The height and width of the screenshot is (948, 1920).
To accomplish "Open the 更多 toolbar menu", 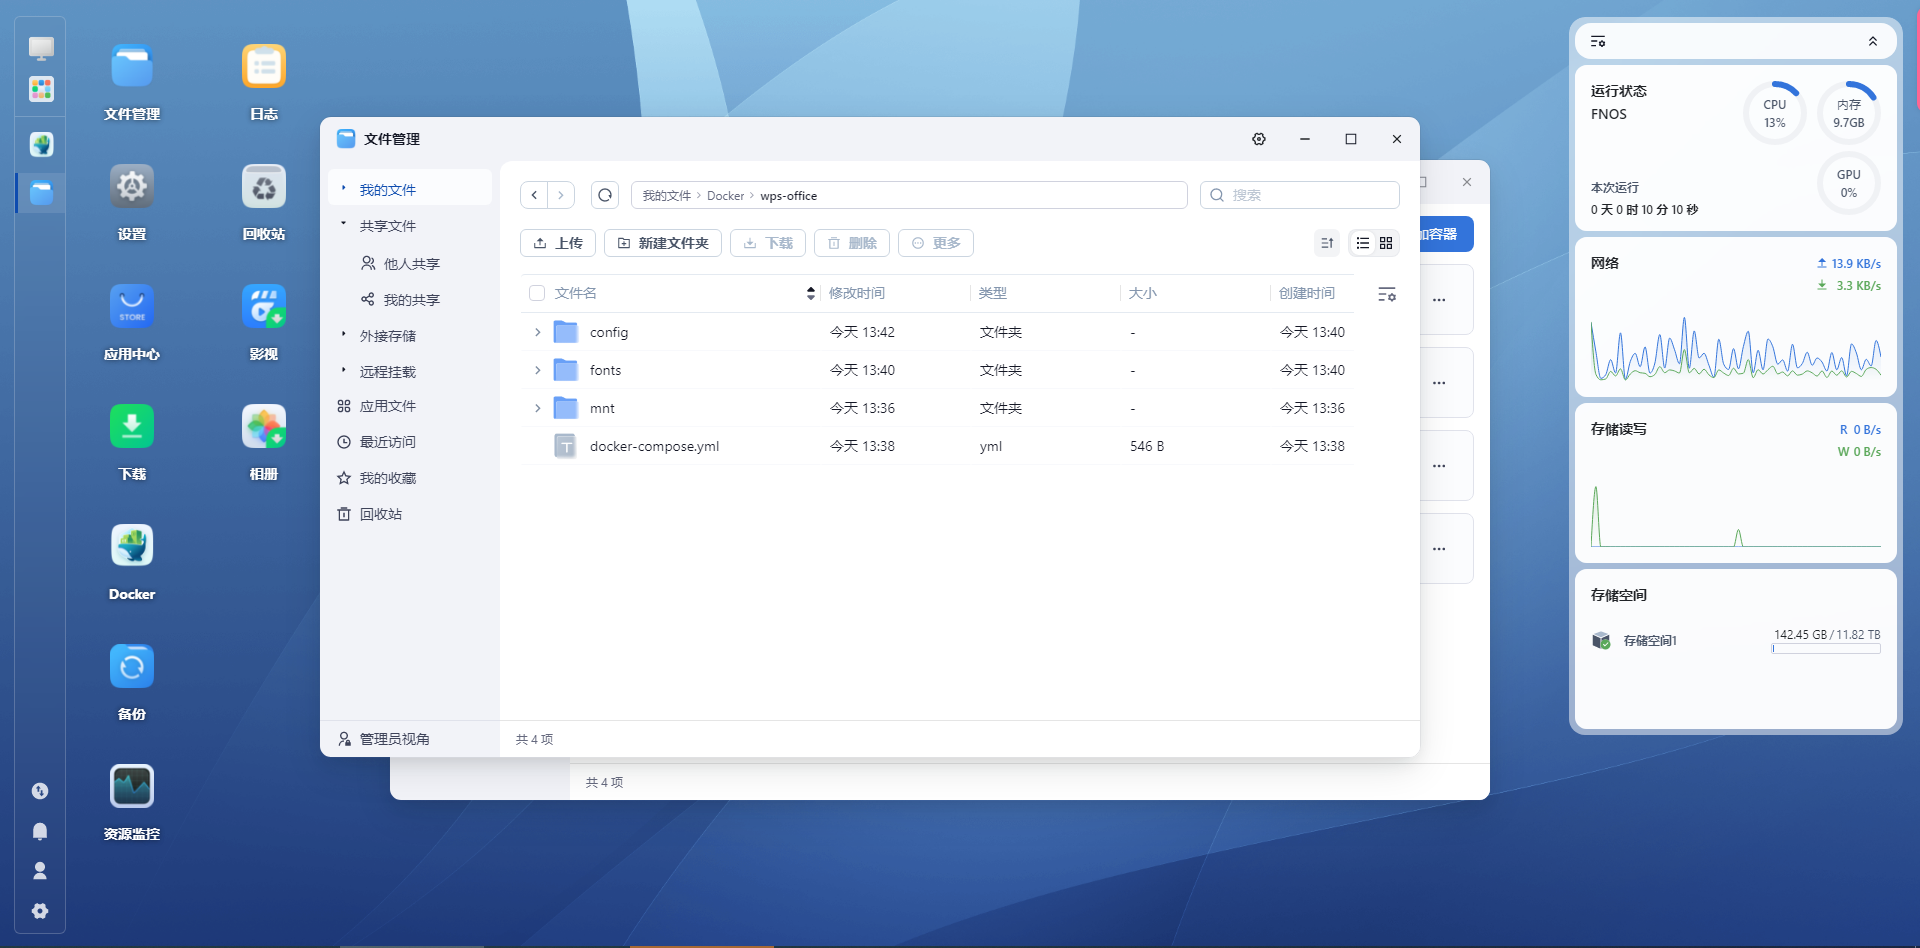I will click(936, 243).
